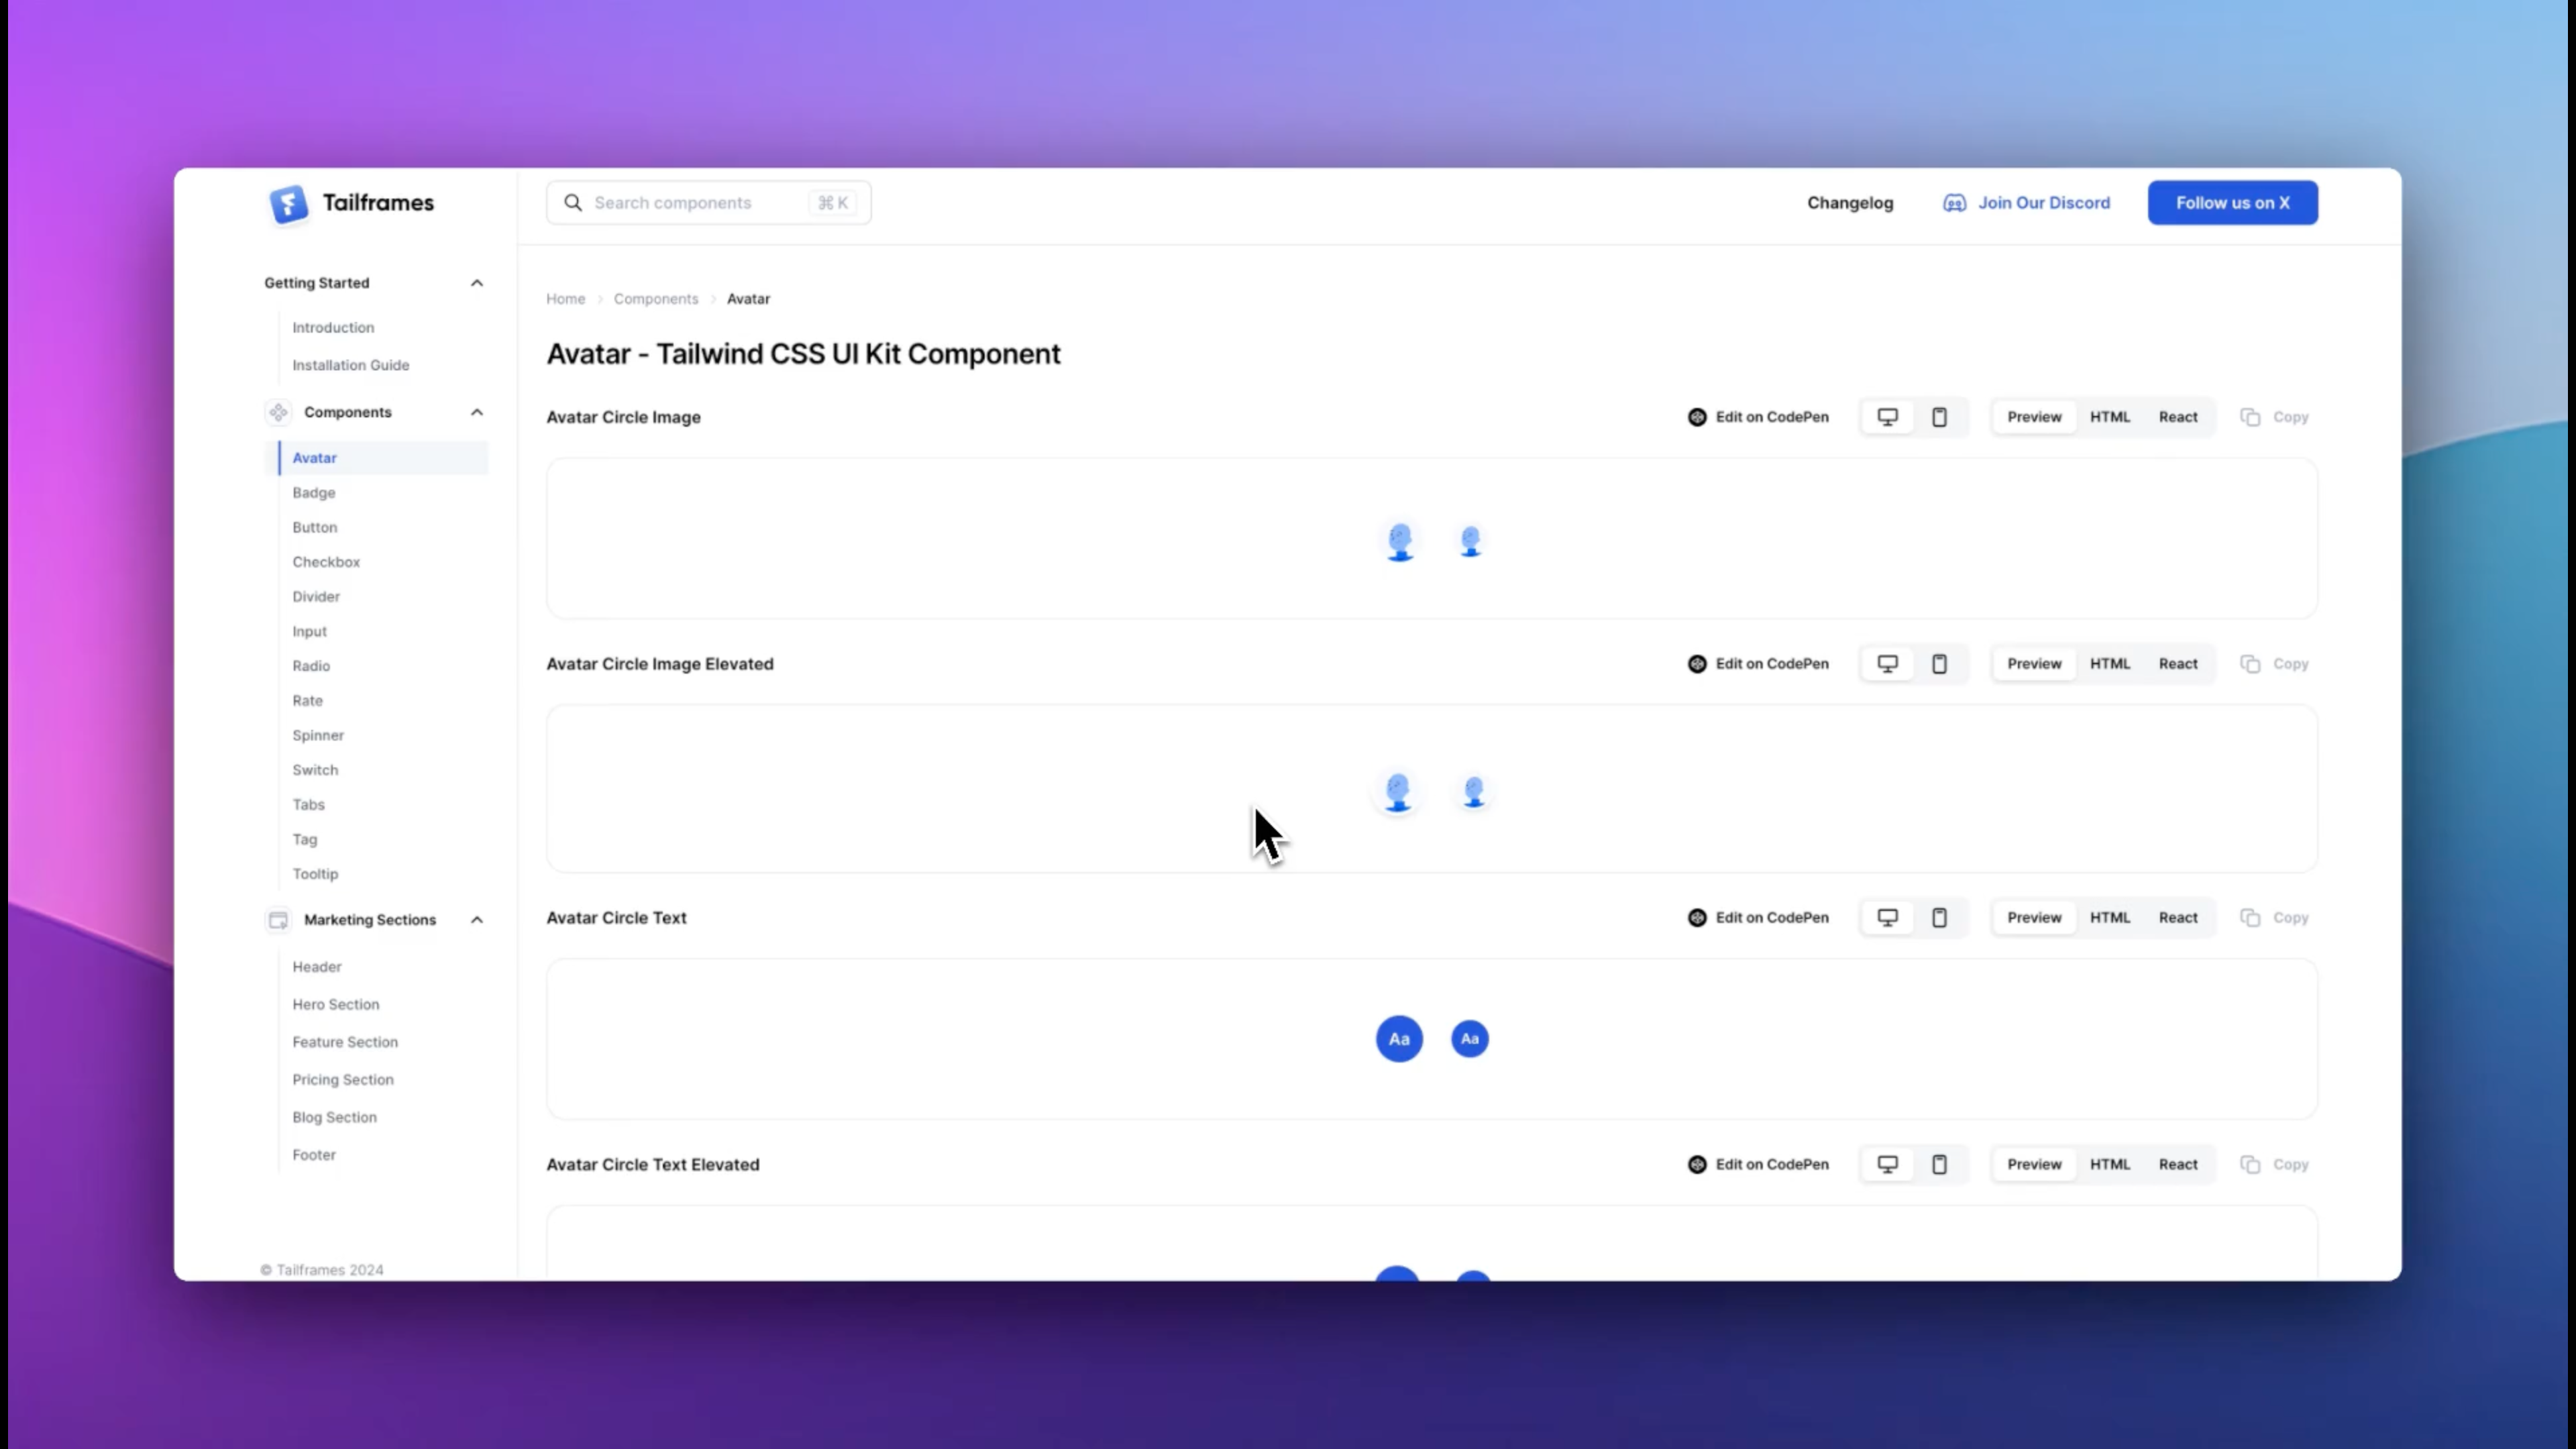Image resolution: width=2576 pixels, height=1449 pixels.
Task: Click the Tailframes logo icon
Action: (x=288, y=204)
